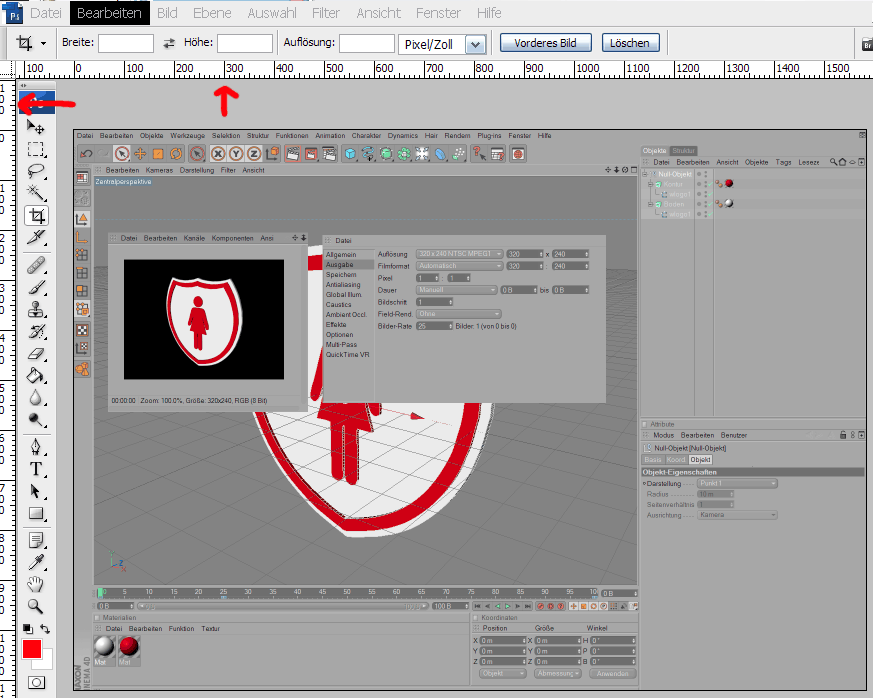Click the Löschen button

630,43
